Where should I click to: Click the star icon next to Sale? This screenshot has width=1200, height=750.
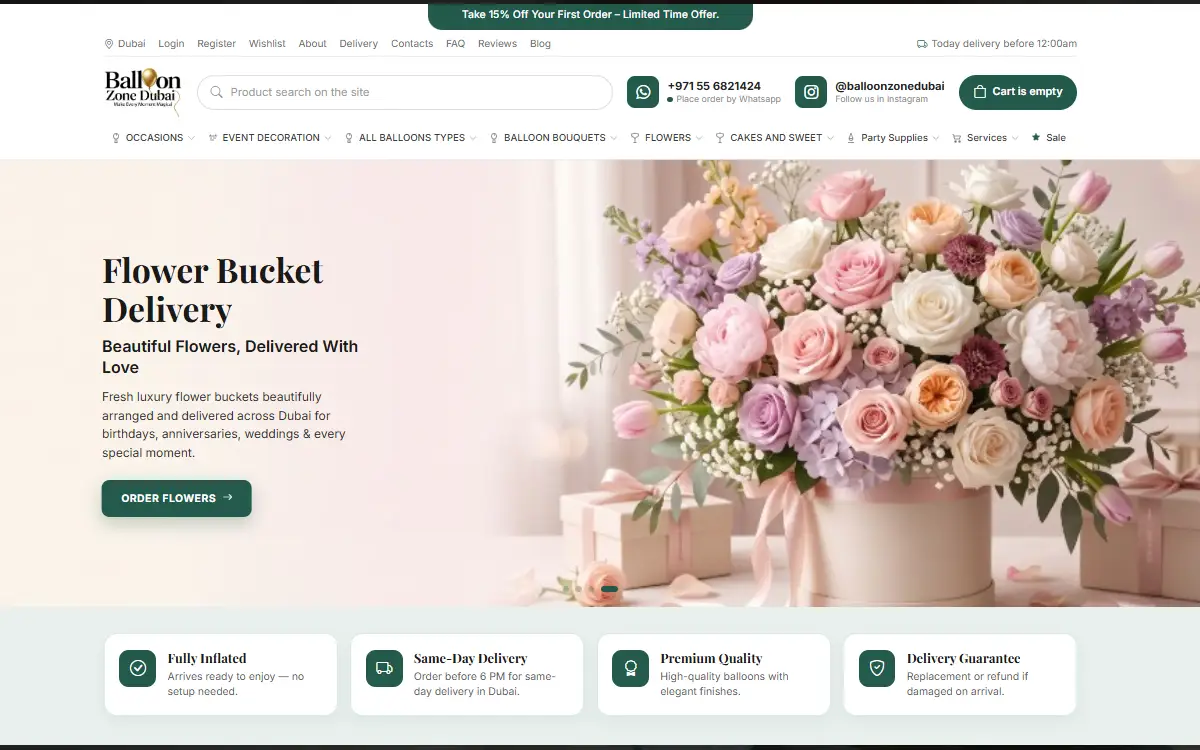coord(1036,138)
